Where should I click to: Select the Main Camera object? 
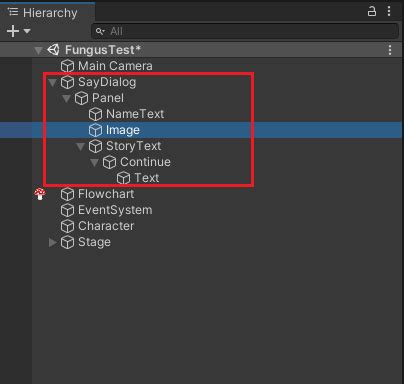coord(115,66)
